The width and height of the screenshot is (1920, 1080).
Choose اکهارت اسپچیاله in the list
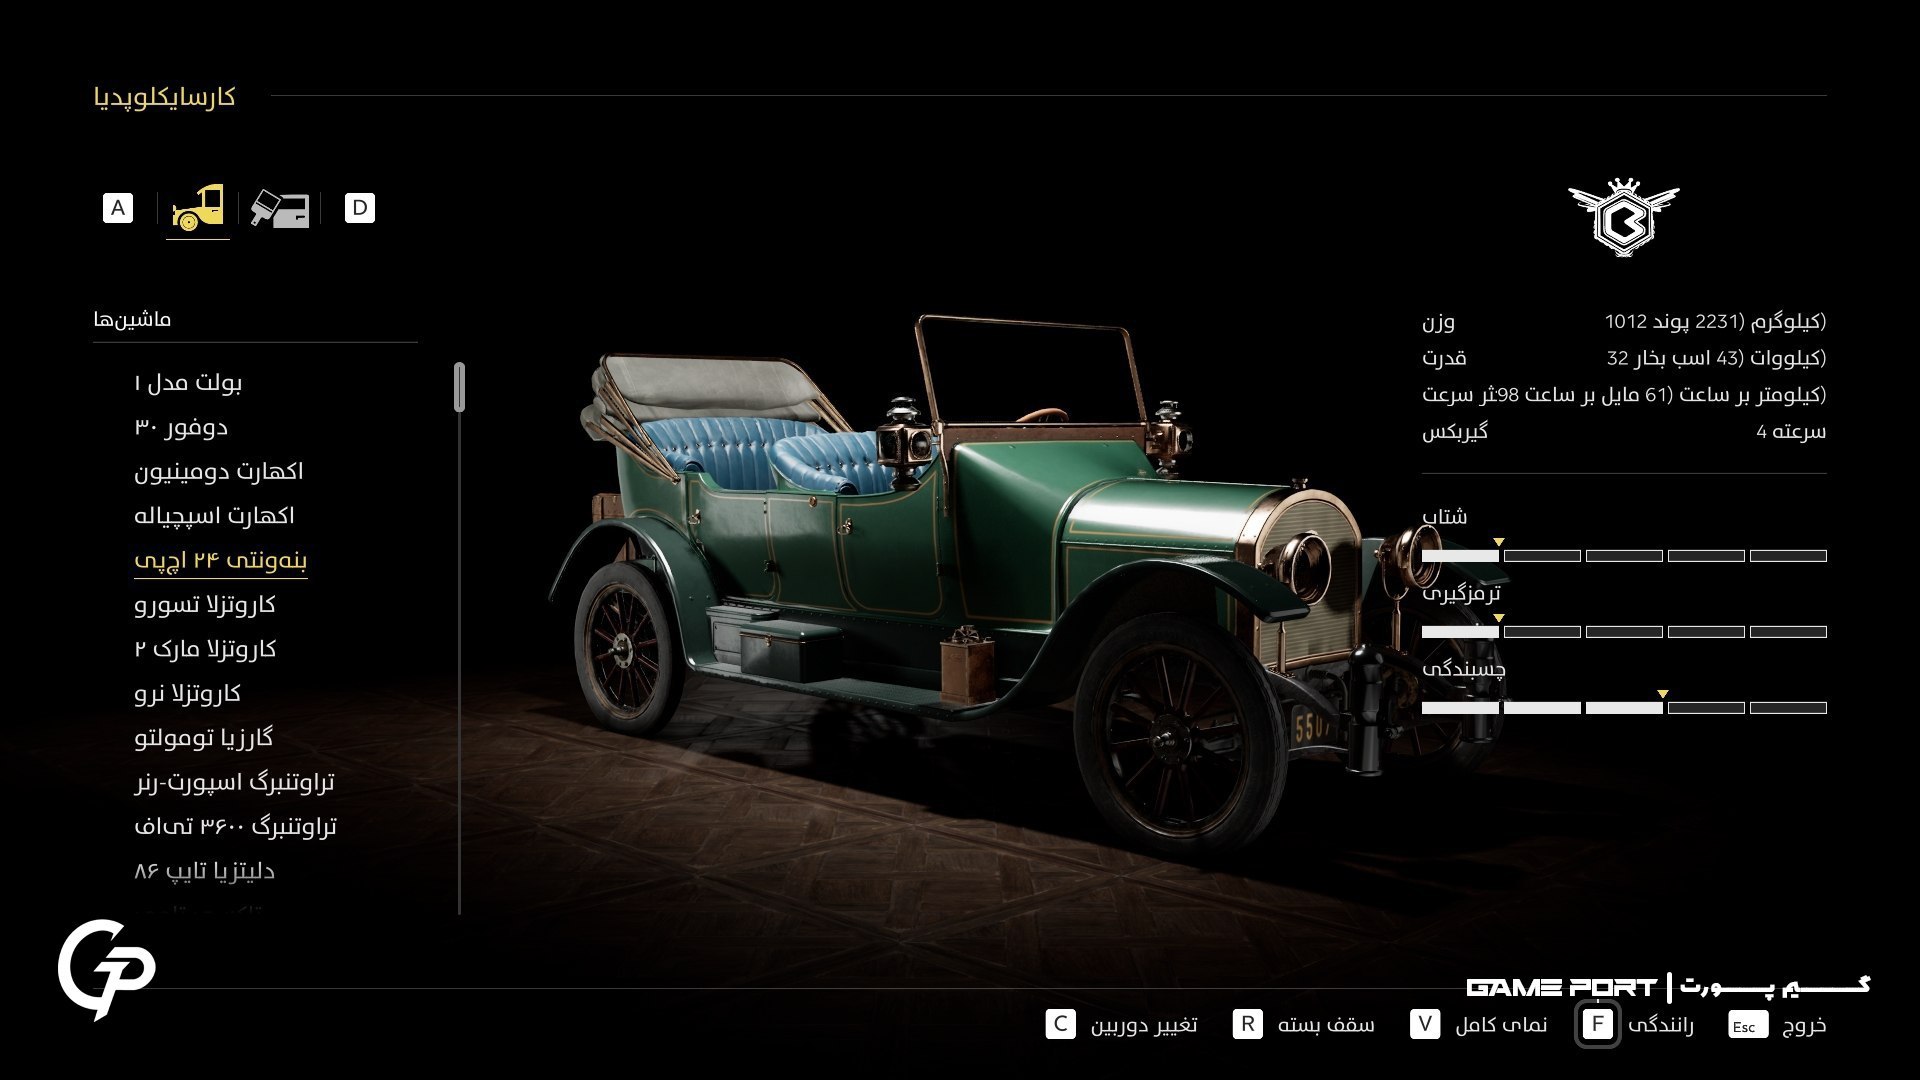click(215, 516)
